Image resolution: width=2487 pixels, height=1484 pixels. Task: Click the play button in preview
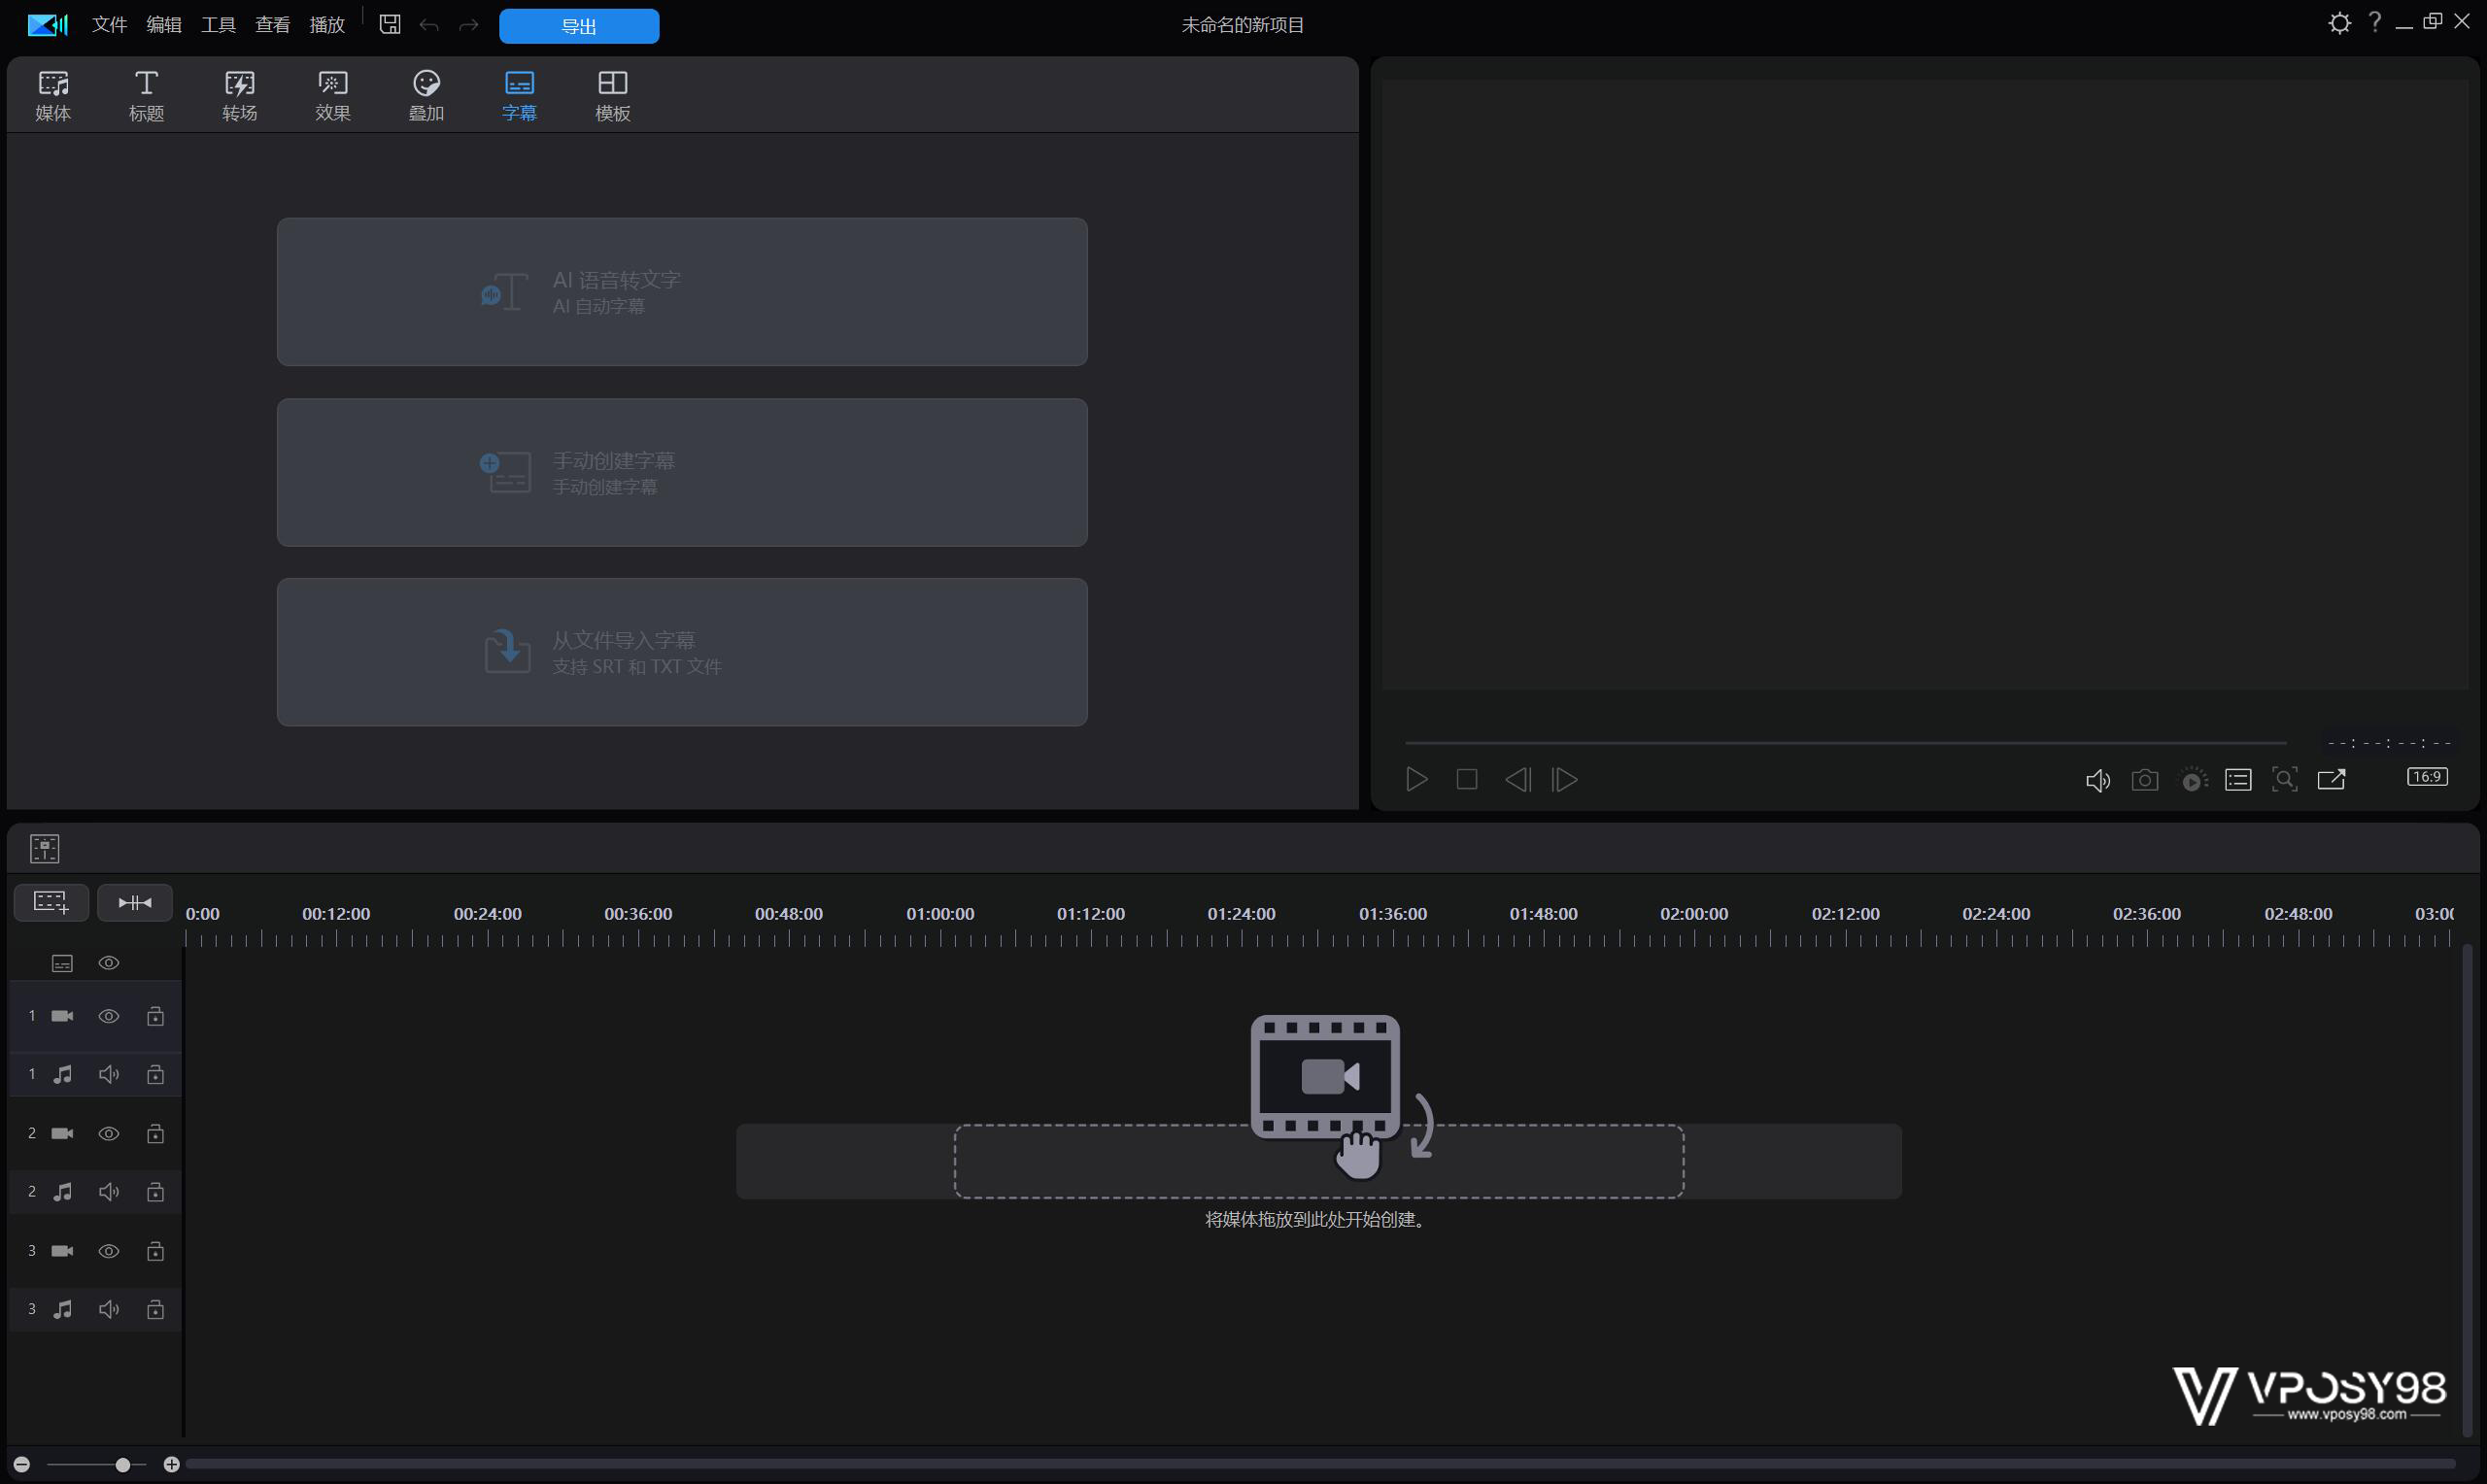pos(1416,780)
